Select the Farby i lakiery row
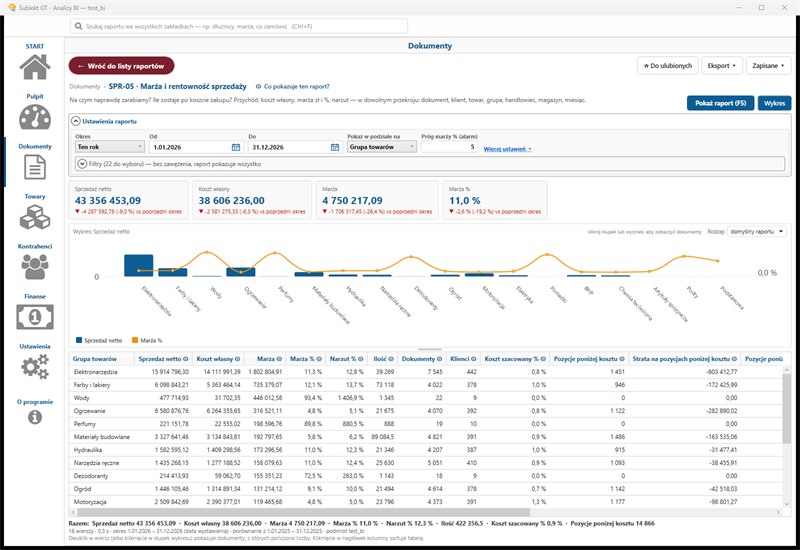Viewport: 800px width, 550px height. point(426,385)
